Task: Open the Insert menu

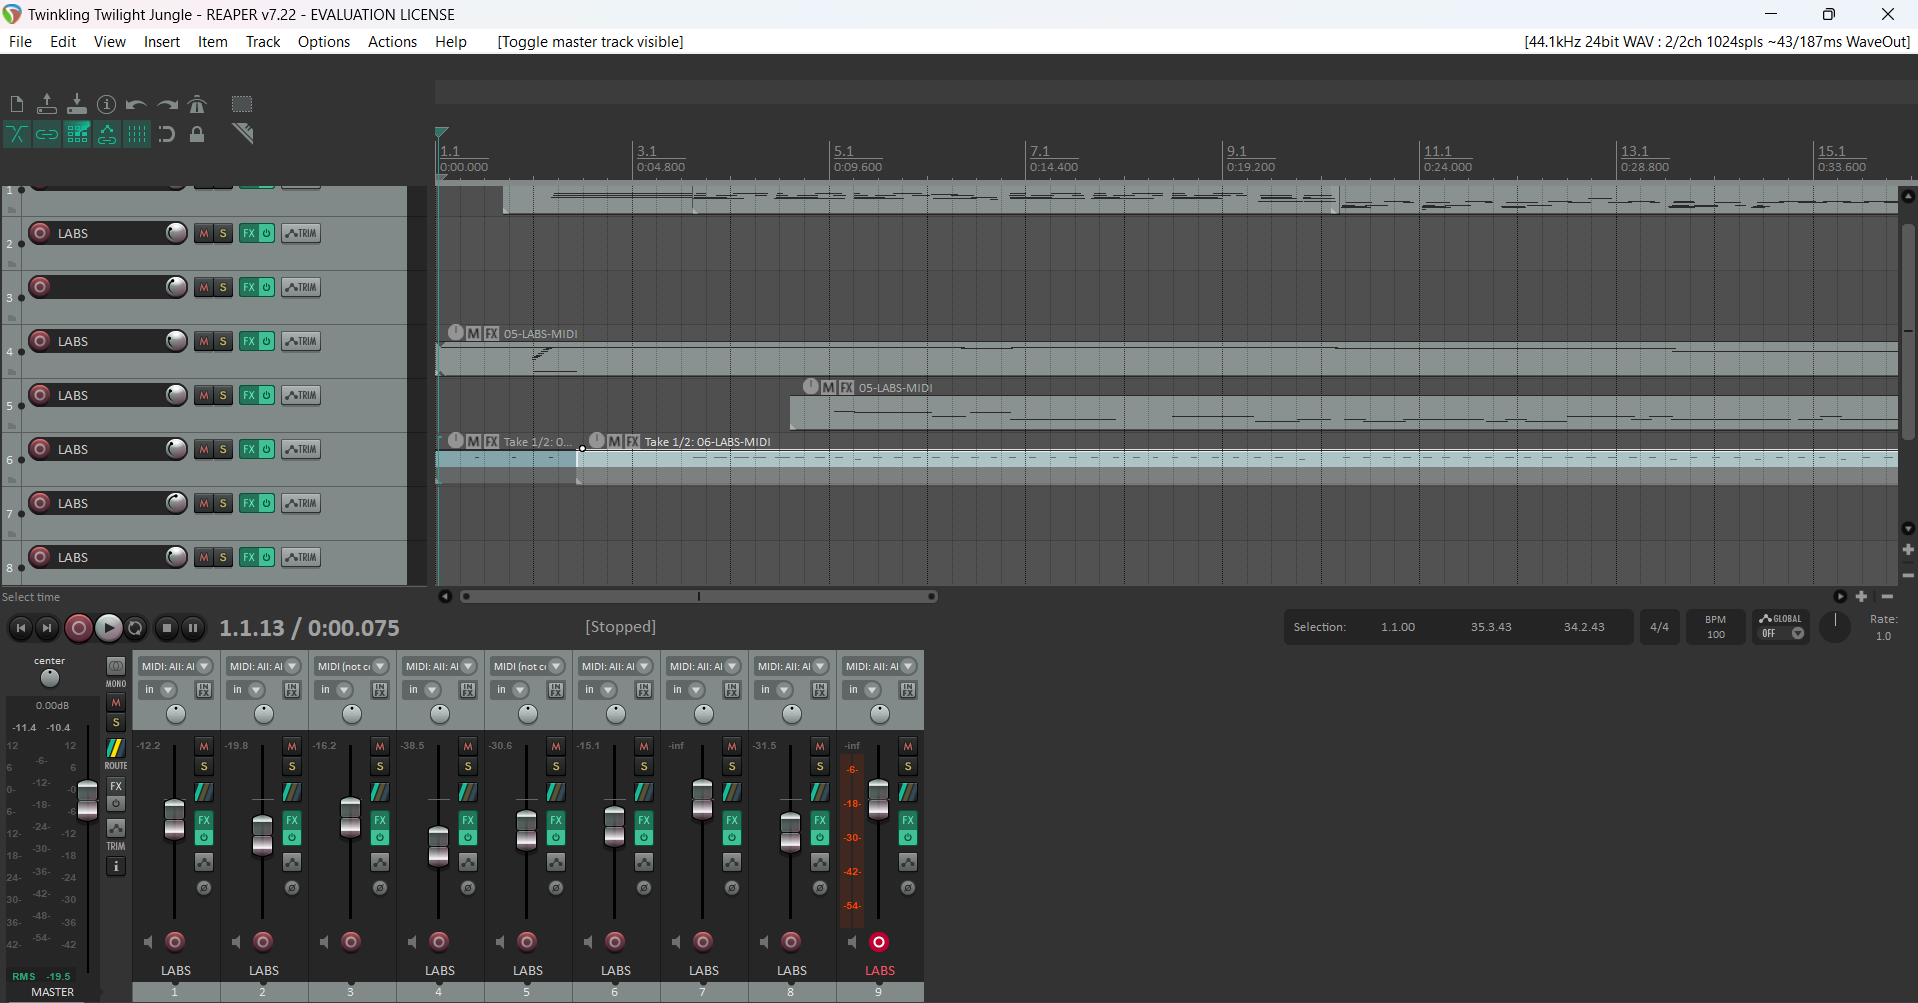Action: click(162, 42)
